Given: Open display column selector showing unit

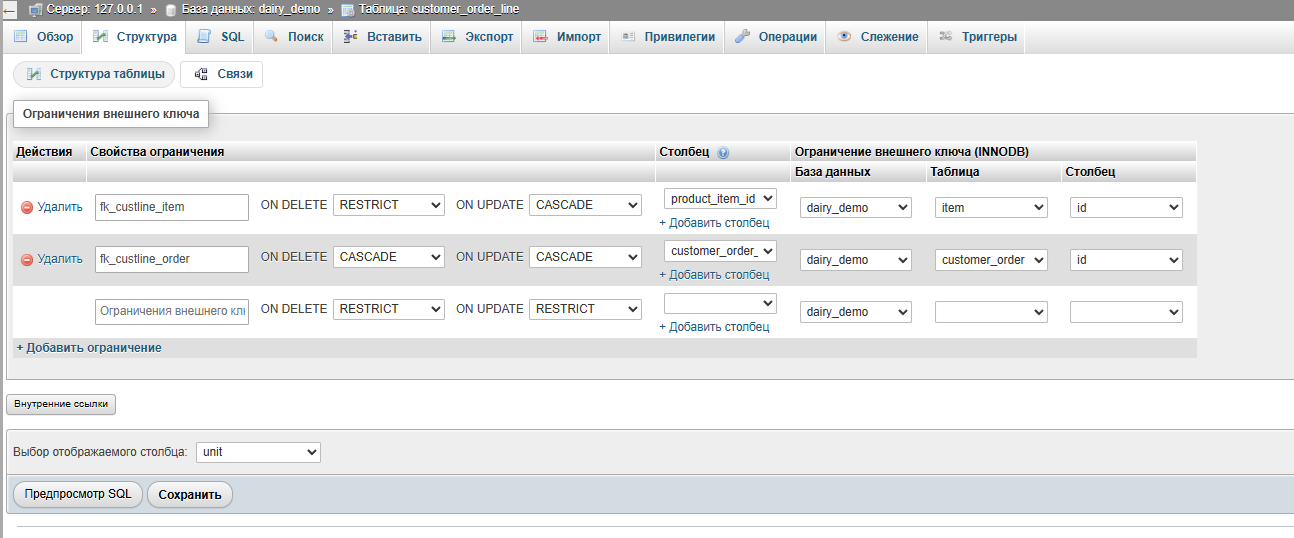Looking at the screenshot, I should click(258, 452).
